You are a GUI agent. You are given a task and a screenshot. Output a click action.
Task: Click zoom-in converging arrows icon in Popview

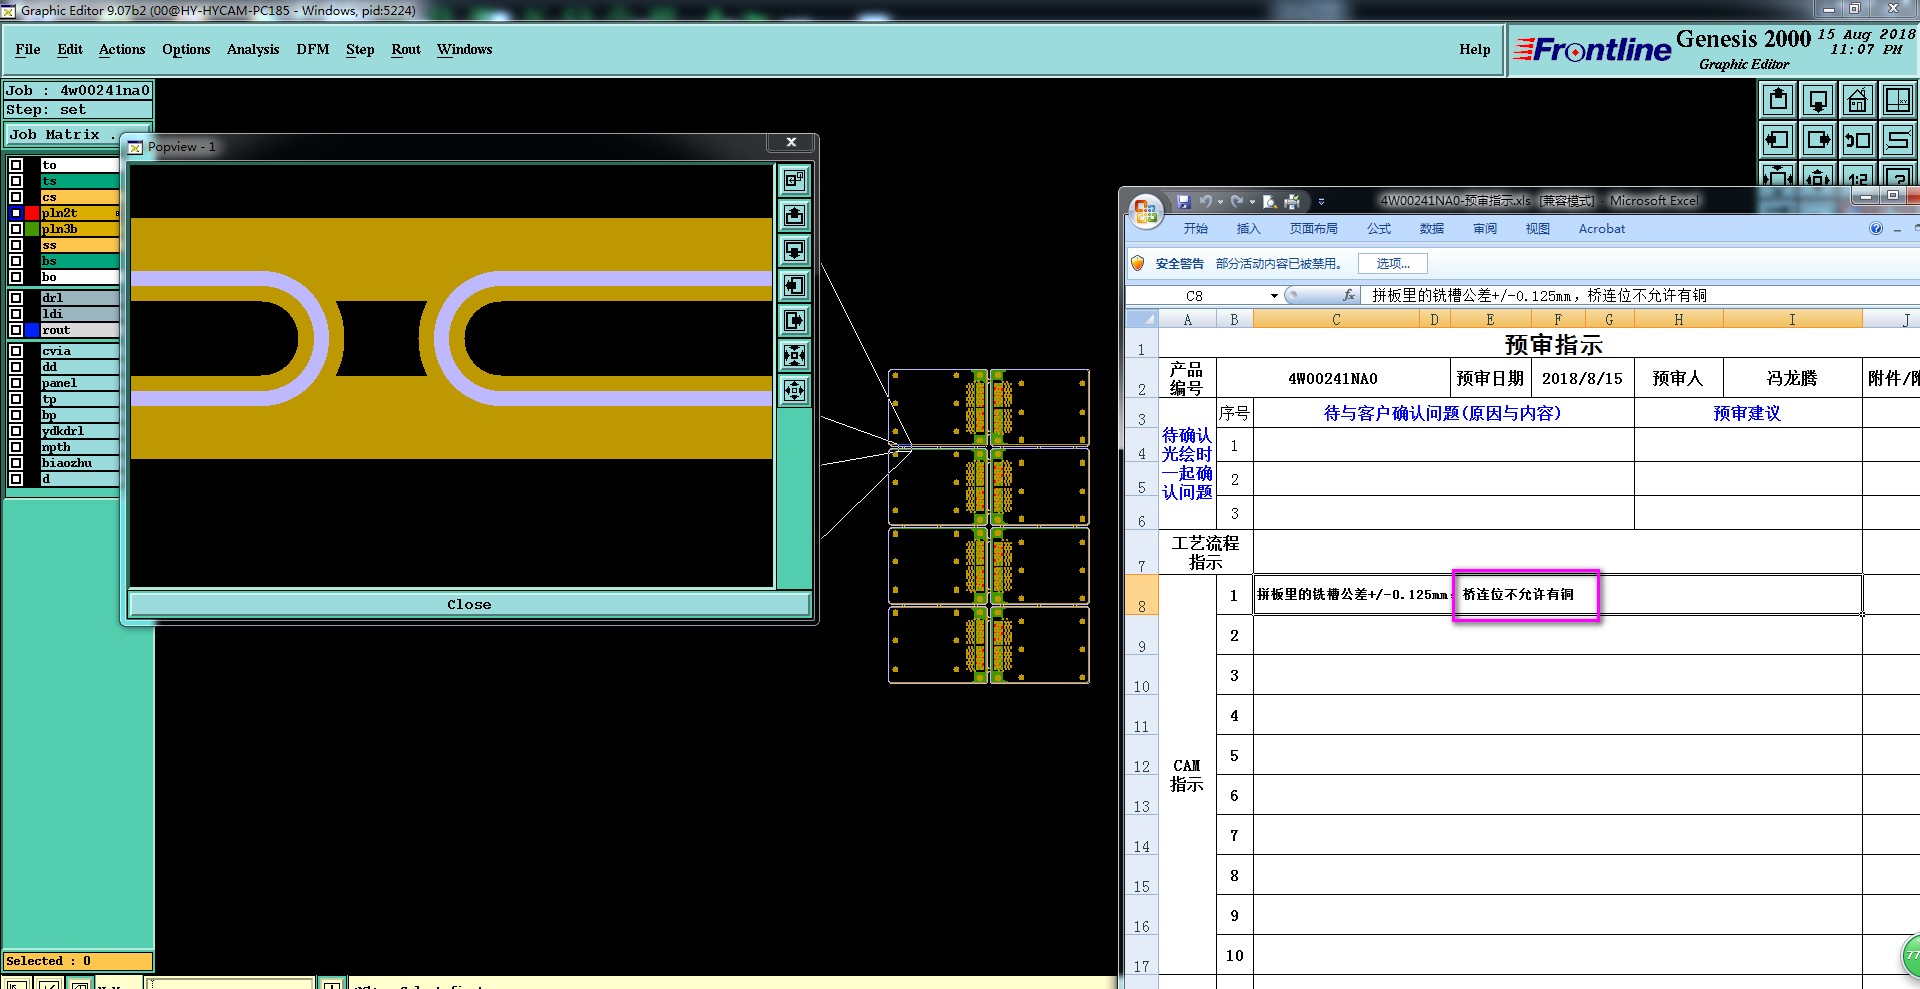click(x=794, y=356)
